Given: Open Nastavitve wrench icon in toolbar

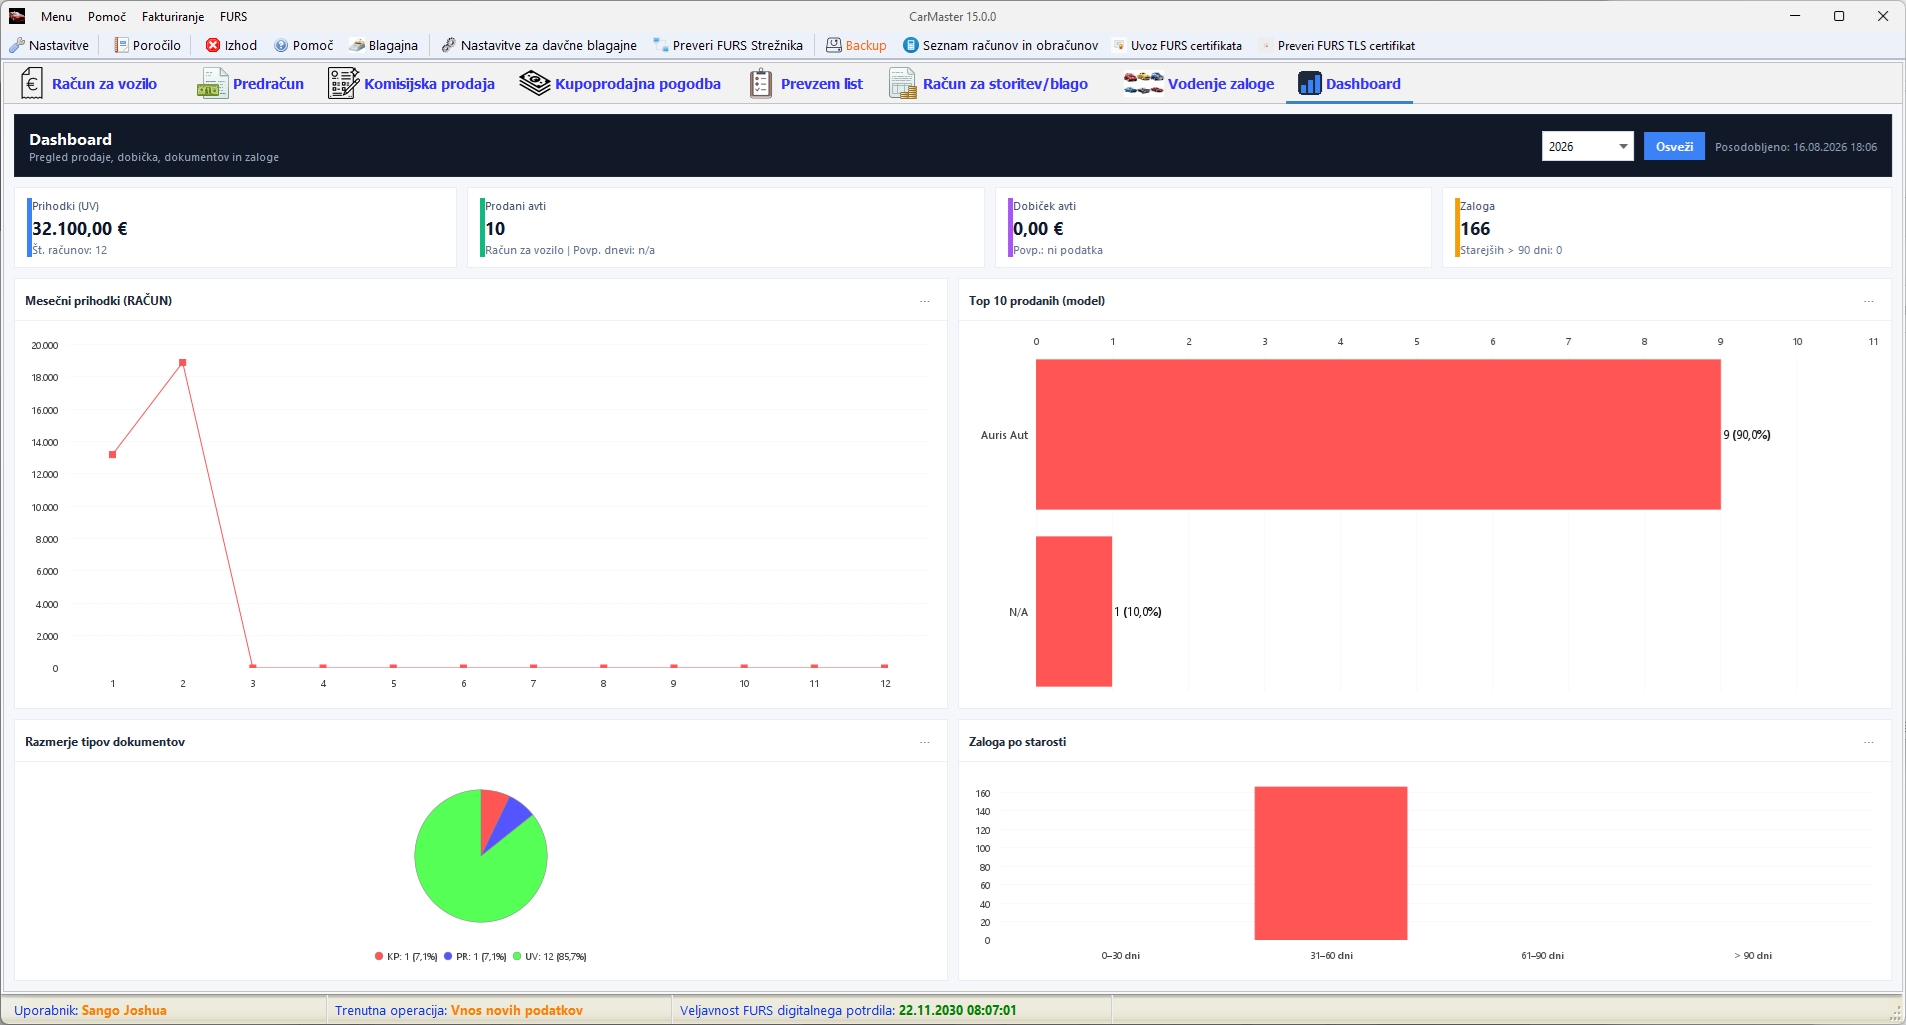Looking at the screenshot, I should click(x=17, y=45).
